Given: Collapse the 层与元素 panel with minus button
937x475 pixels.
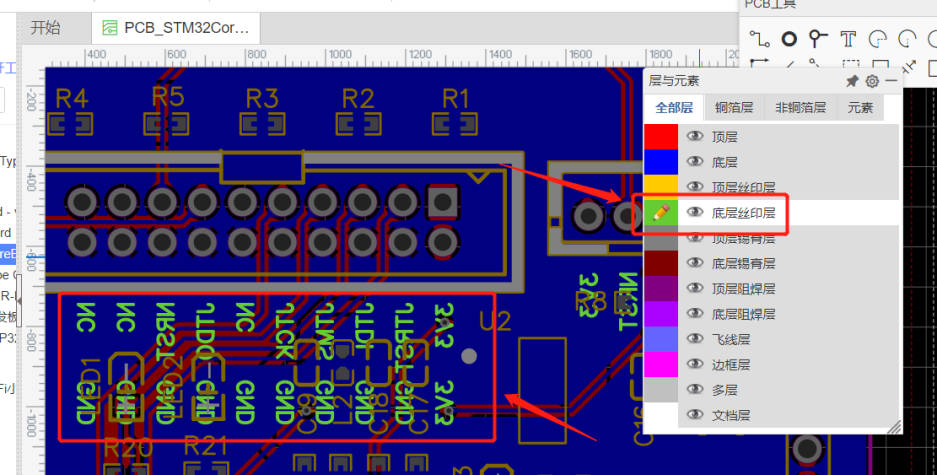Looking at the screenshot, I should [890, 81].
